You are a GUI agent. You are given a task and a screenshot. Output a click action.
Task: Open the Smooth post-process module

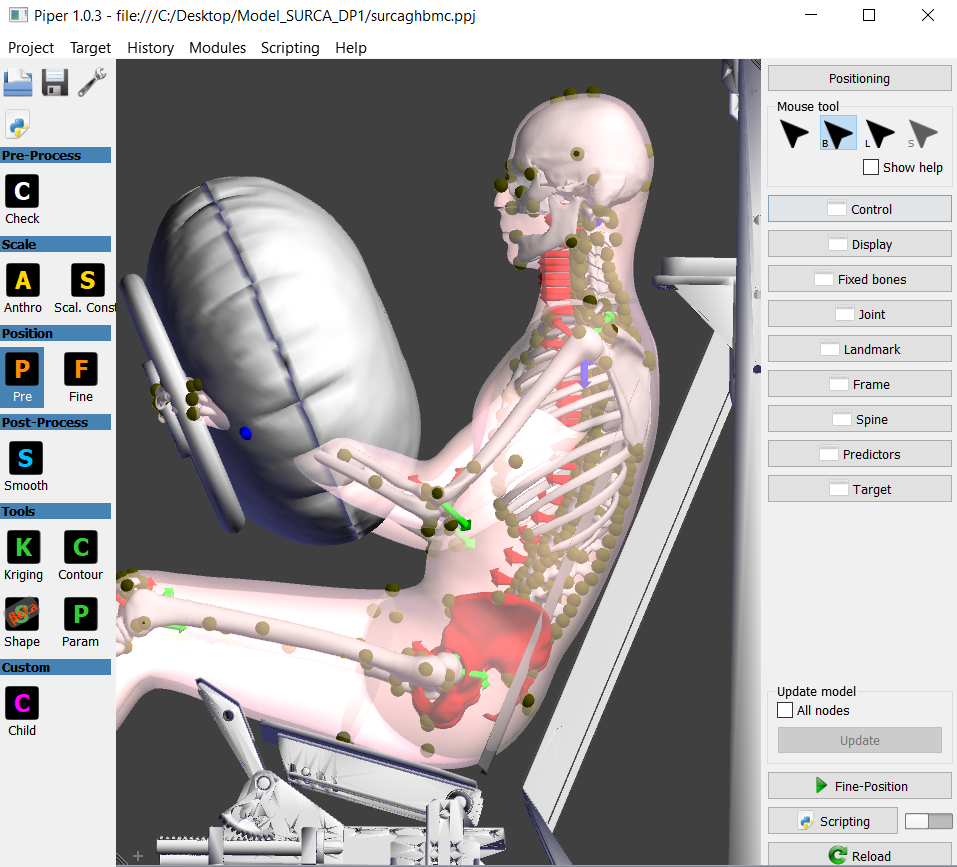pyautogui.click(x=26, y=467)
